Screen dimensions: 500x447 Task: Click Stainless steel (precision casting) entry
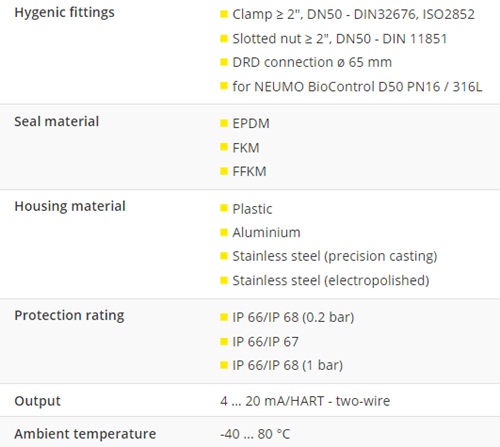(x=335, y=256)
